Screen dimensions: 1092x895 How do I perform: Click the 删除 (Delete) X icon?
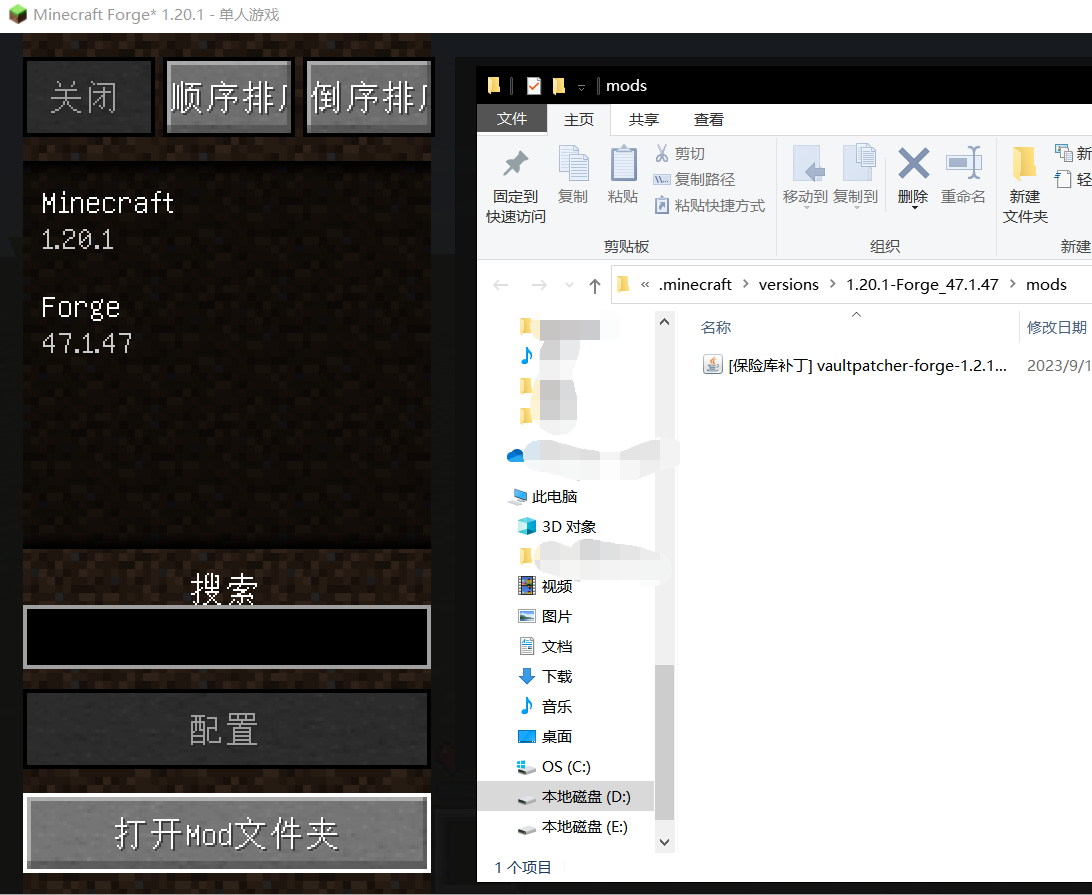(913, 165)
